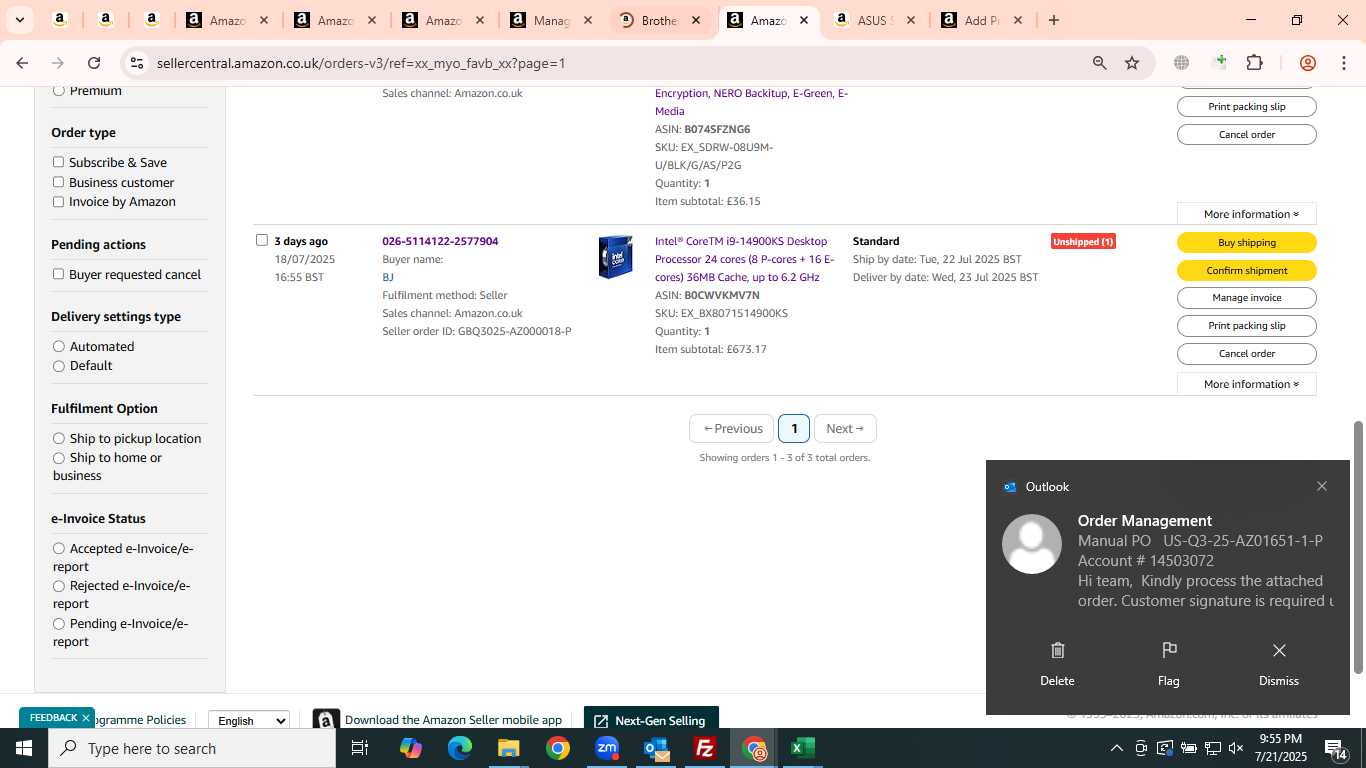Open site information icon in address bar
The image size is (1366, 768).
coord(137,63)
